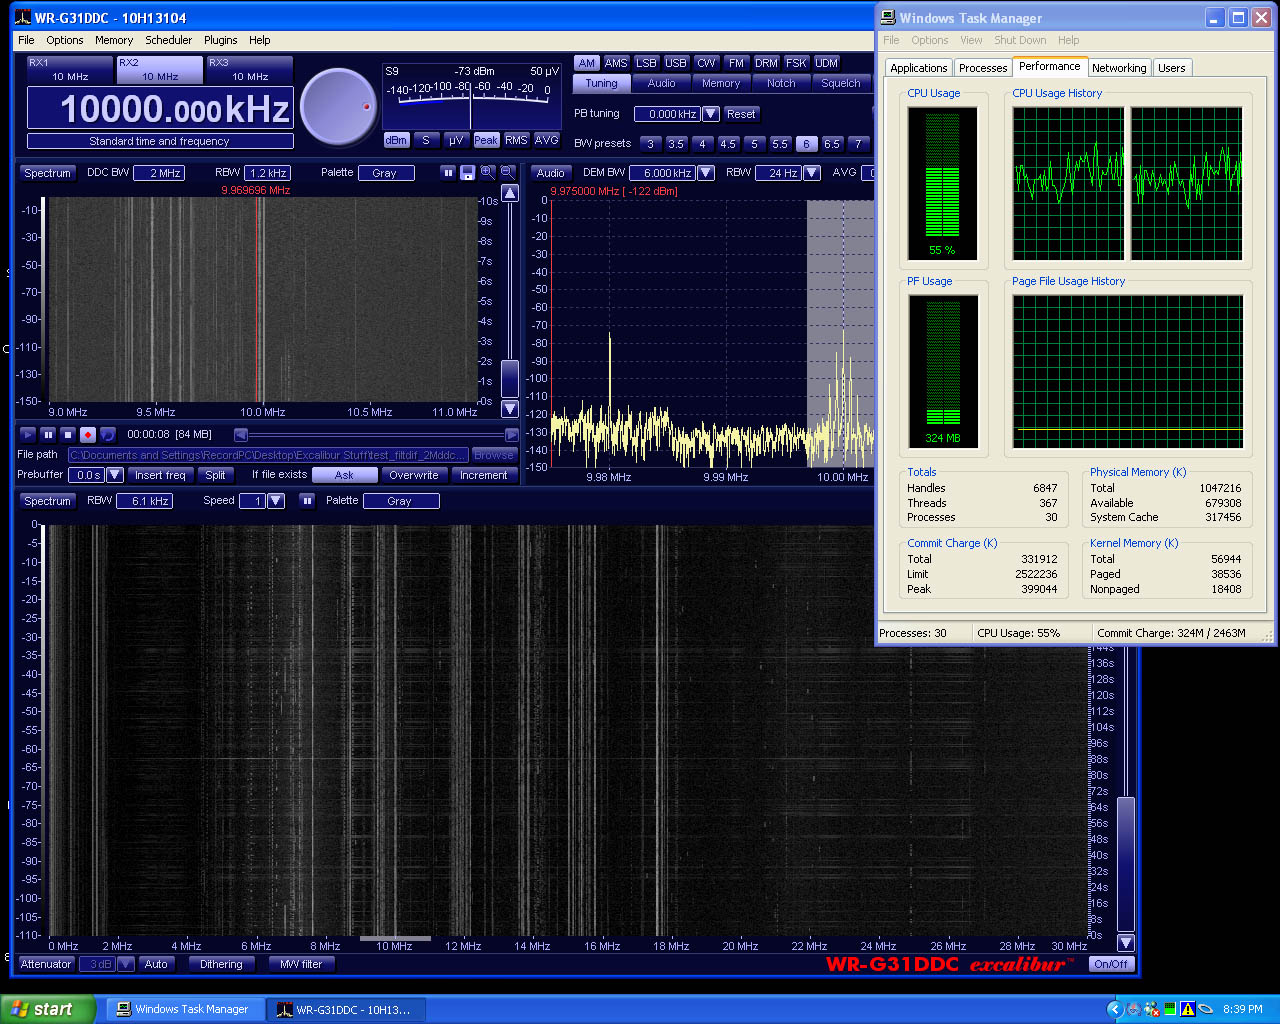The height and width of the screenshot is (1024, 1280).
Task: Click the yellow warning tray icon
Action: (1187, 1009)
